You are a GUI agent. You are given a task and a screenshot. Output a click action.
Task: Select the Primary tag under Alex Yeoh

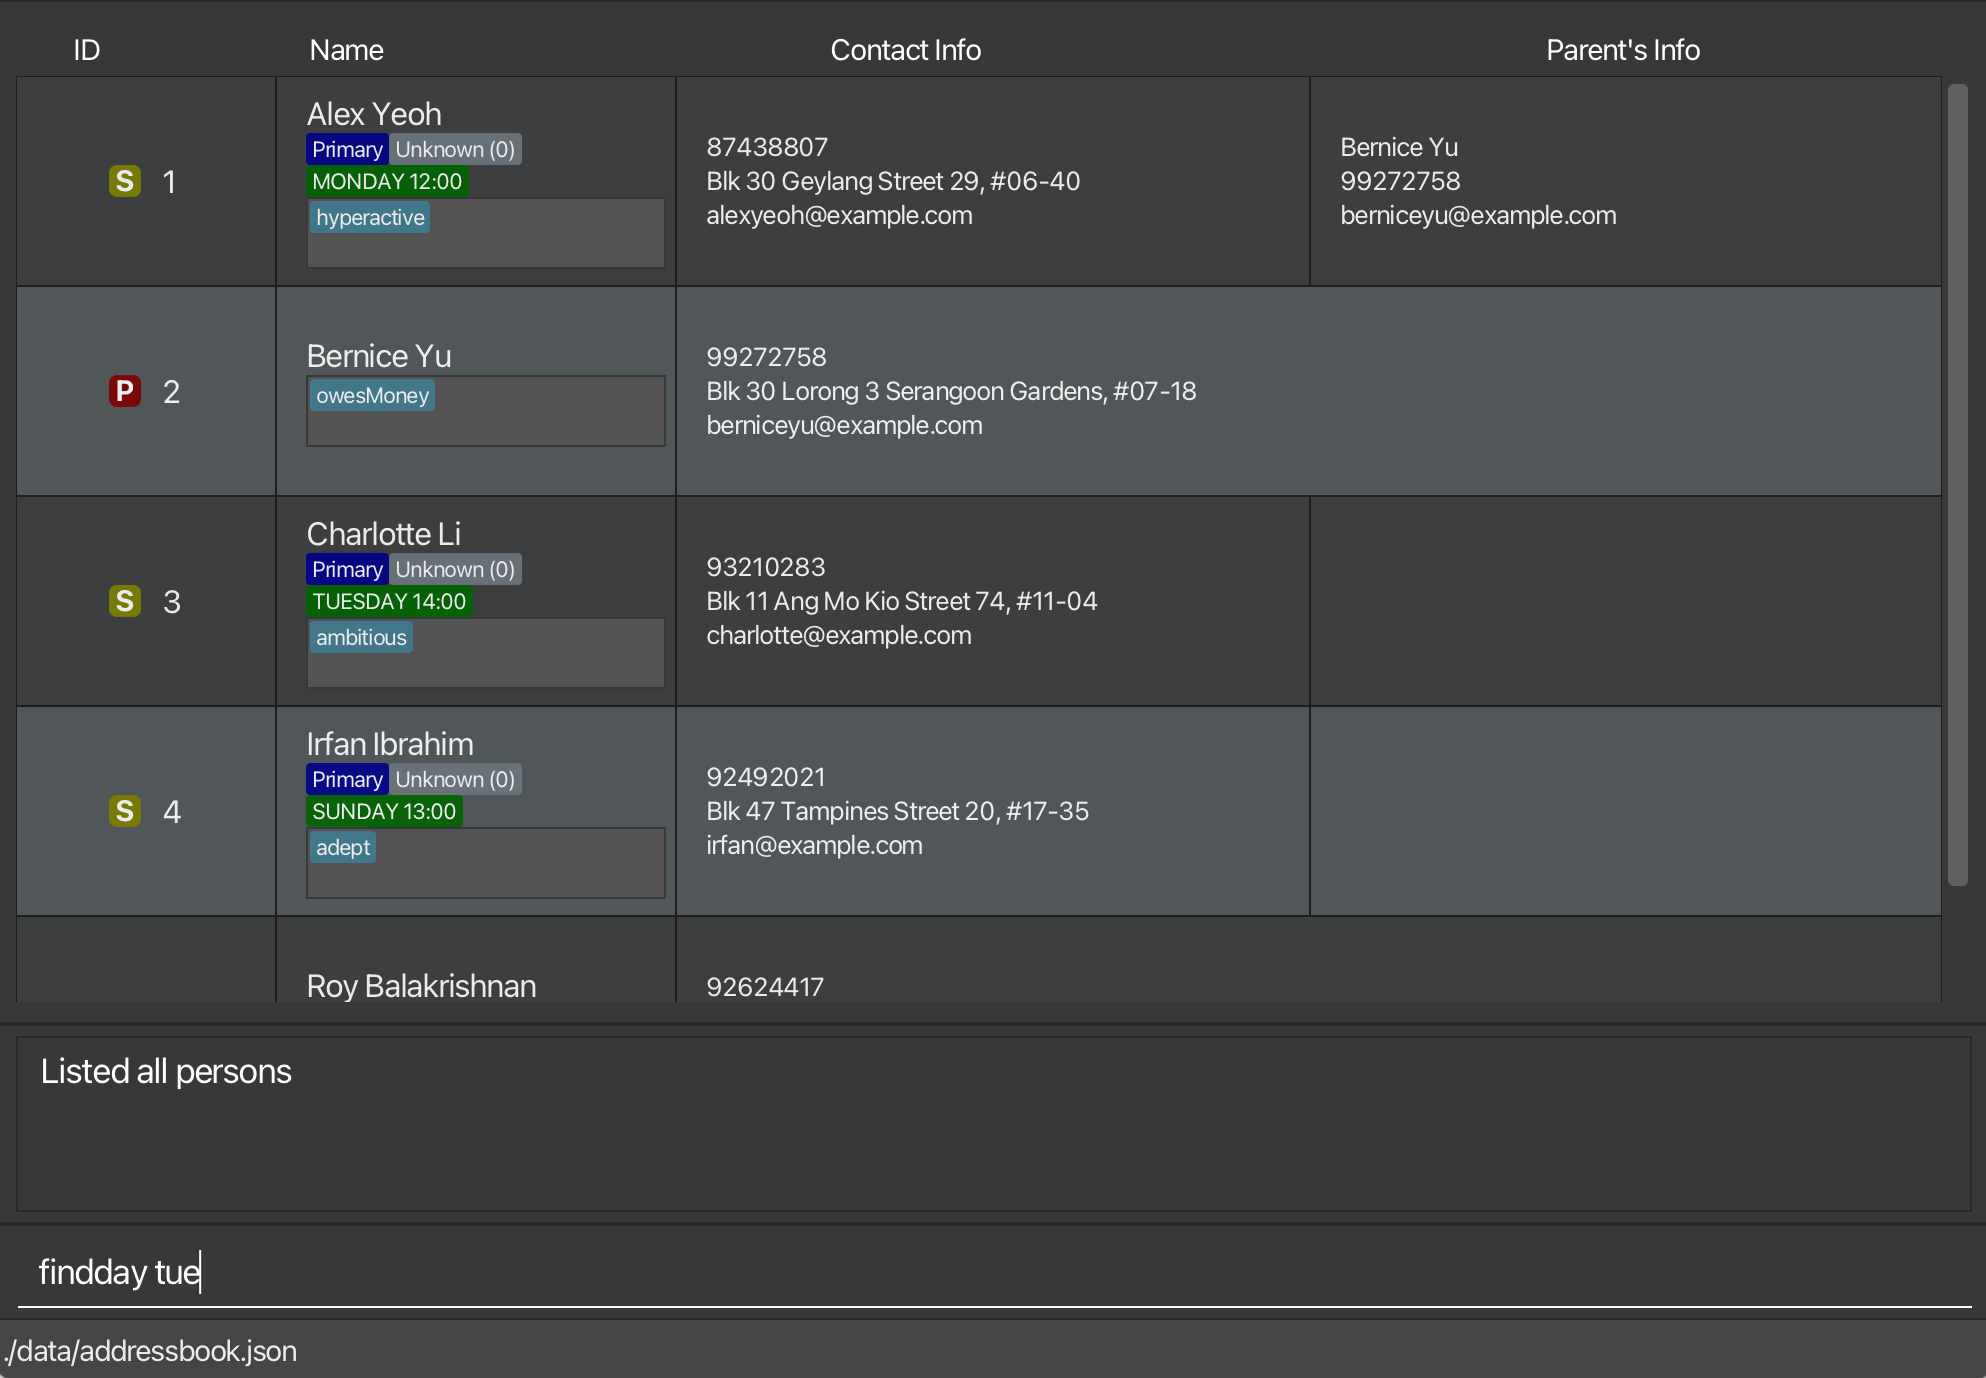click(347, 149)
